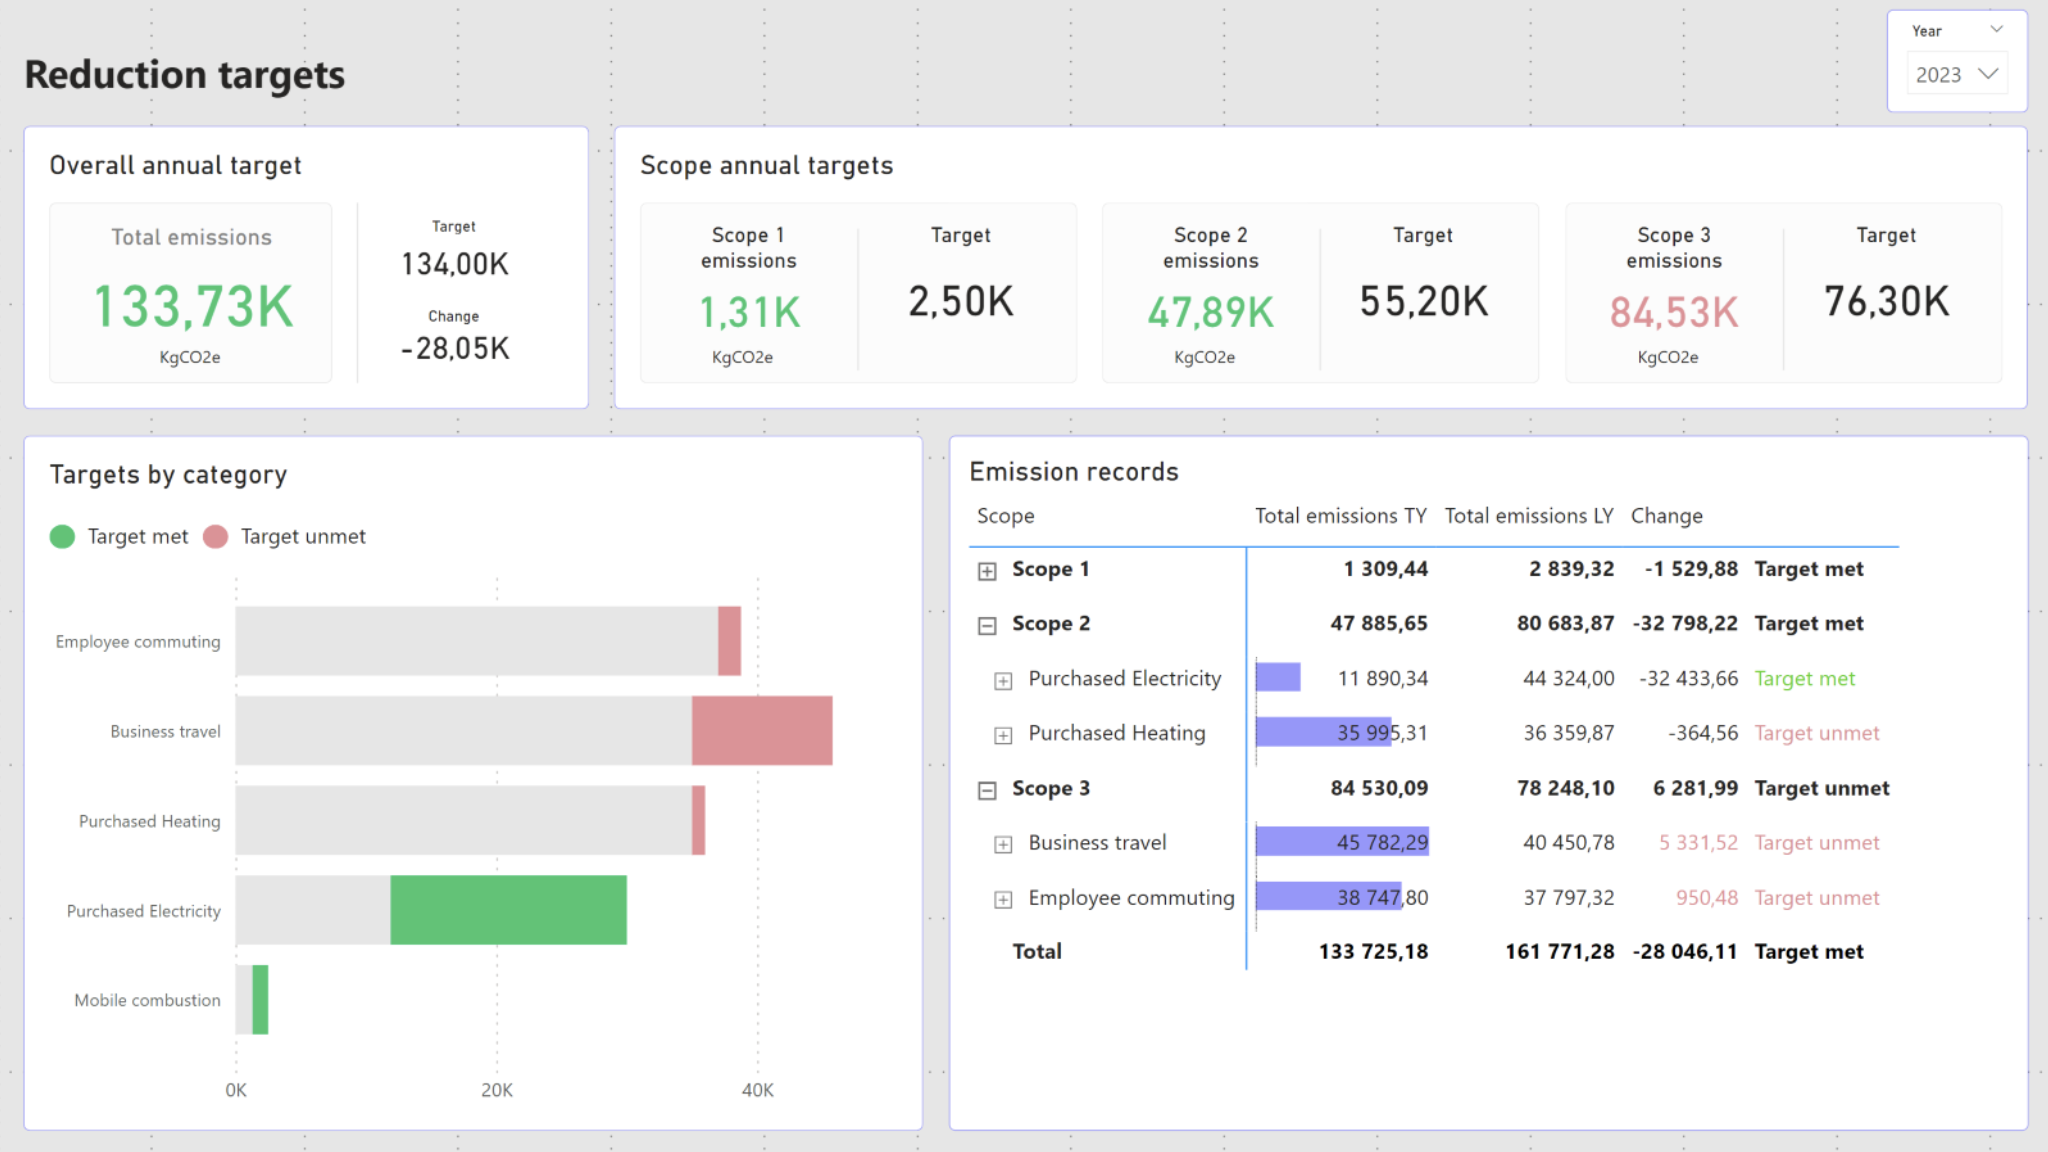This screenshot has width=2048, height=1152.
Task: Click the Business travel chart axis label
Action: 165,732
